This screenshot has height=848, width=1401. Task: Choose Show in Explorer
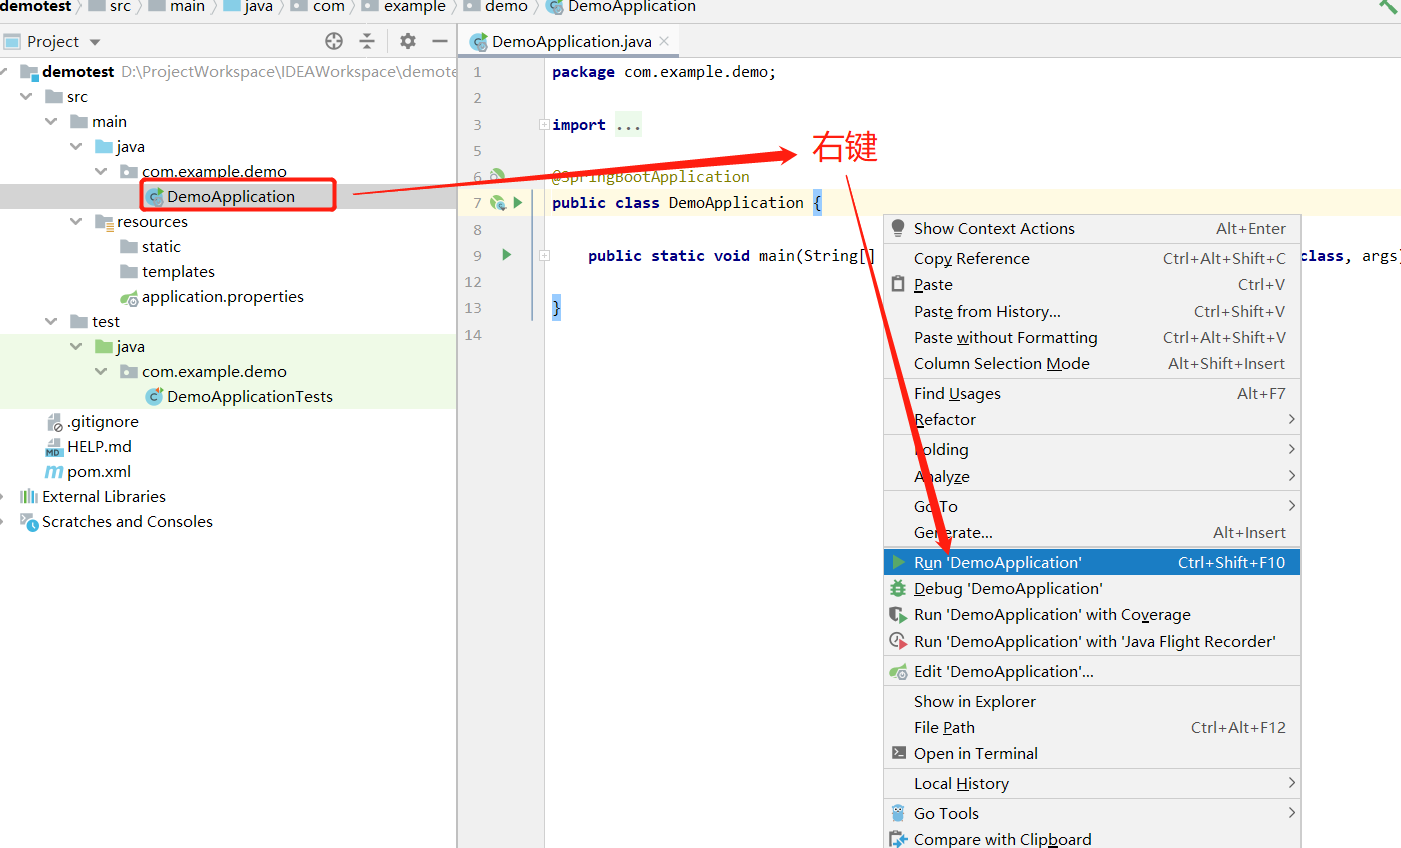coord(1092,701)
